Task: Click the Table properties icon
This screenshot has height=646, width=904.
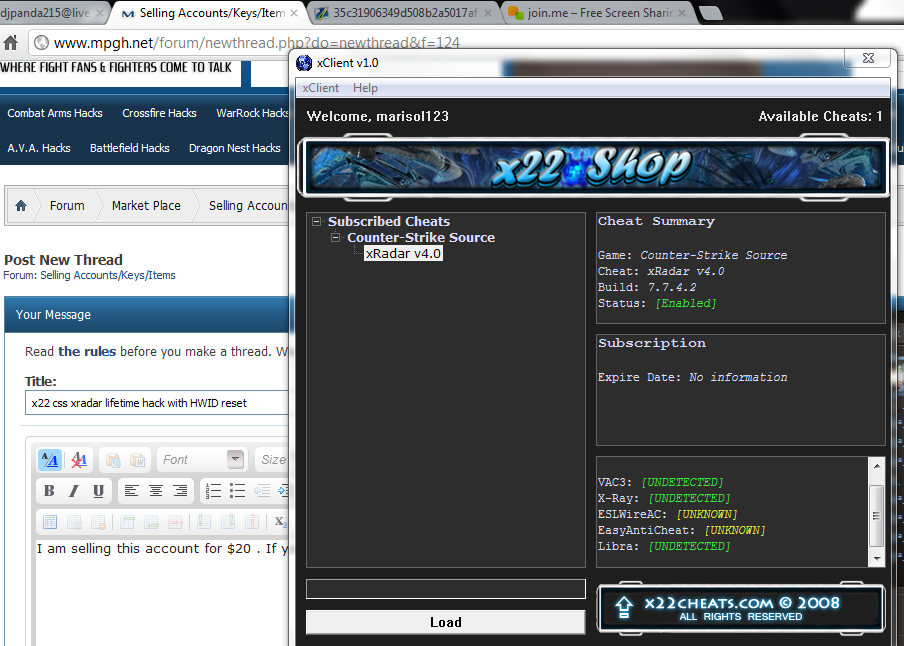Action: click(74, 522)
